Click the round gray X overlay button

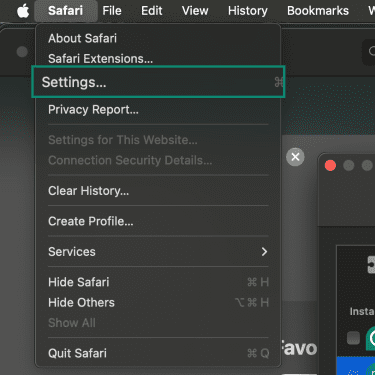pyautogui.click(x=295, y=157)
